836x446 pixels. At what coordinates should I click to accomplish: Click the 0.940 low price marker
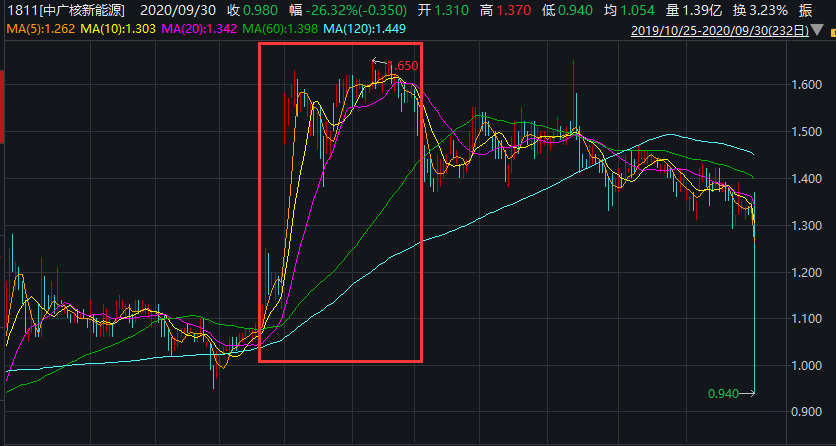722,394
